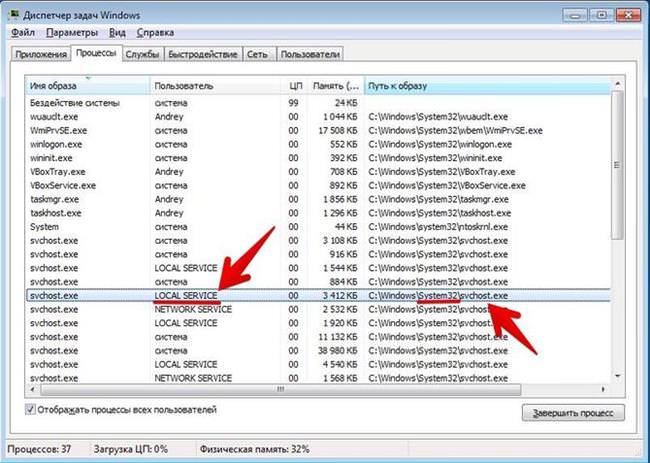Close the Task Manager window
The height and width of the screenshot is (463, 650).
coord(629,15)
